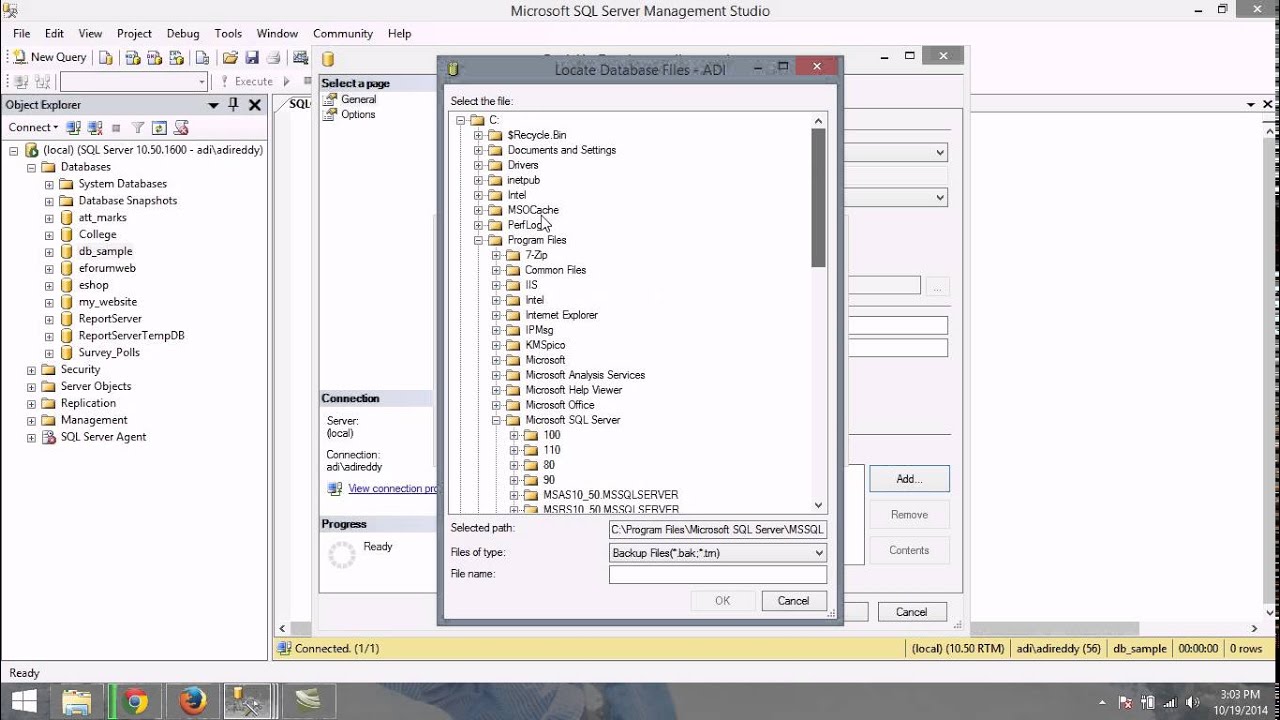
Task: Open Object Explorer window position dropdown arrow
Action: coord(213,105)
